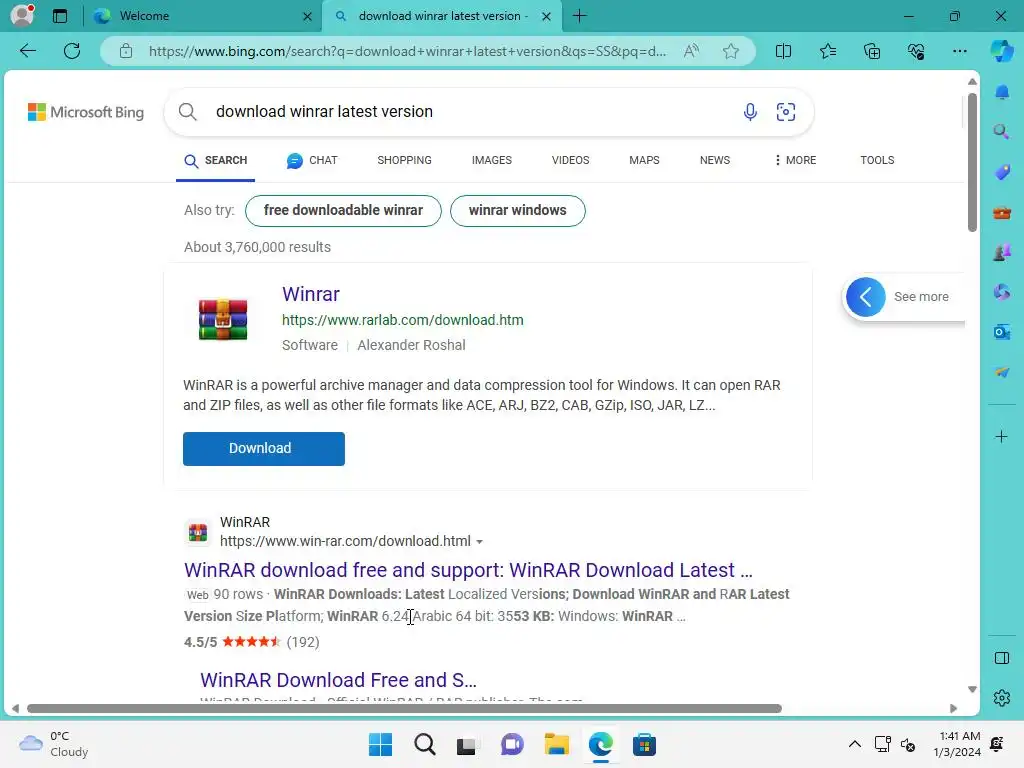Viewport: 1024px width, 768px height.
Task: Open Microsoft Store from taskbar
Action: (x=644, y=744)
